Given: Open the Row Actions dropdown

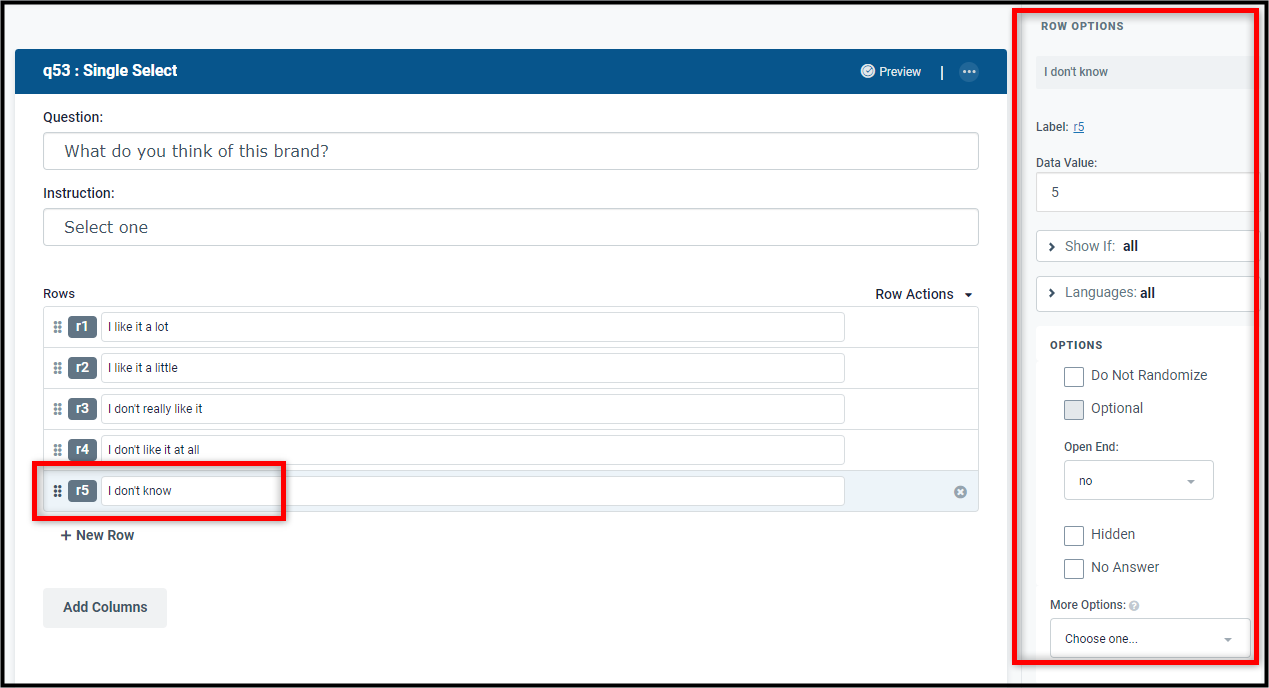Looking at the screenshot, I should pos(924,294).
